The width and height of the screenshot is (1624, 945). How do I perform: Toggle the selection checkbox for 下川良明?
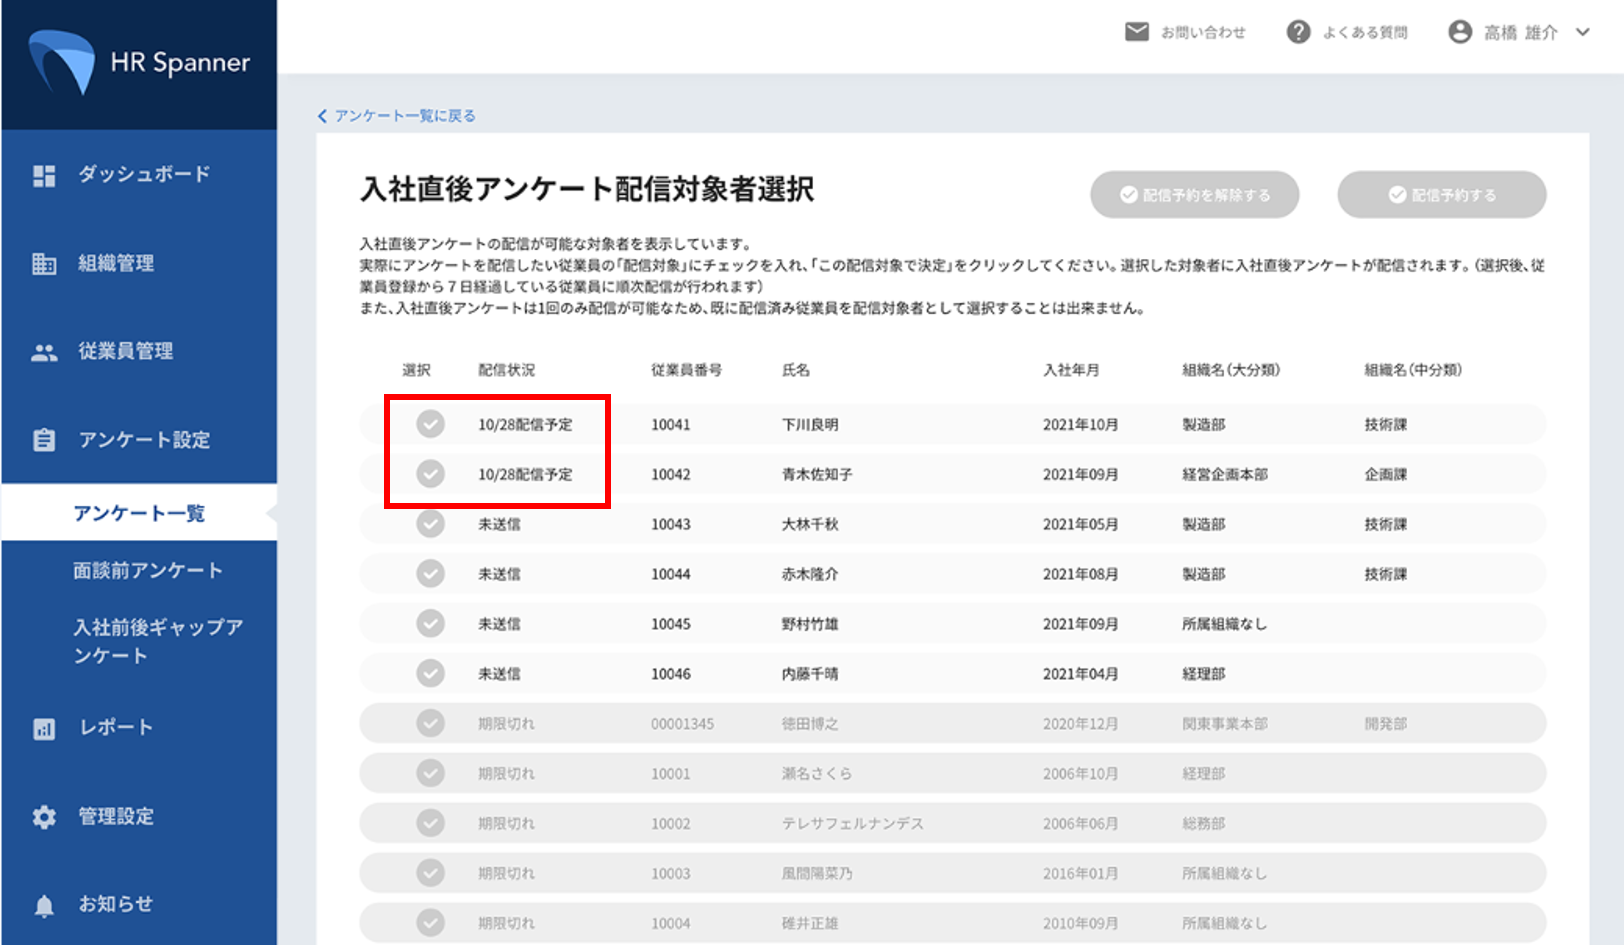click(431, 424)
